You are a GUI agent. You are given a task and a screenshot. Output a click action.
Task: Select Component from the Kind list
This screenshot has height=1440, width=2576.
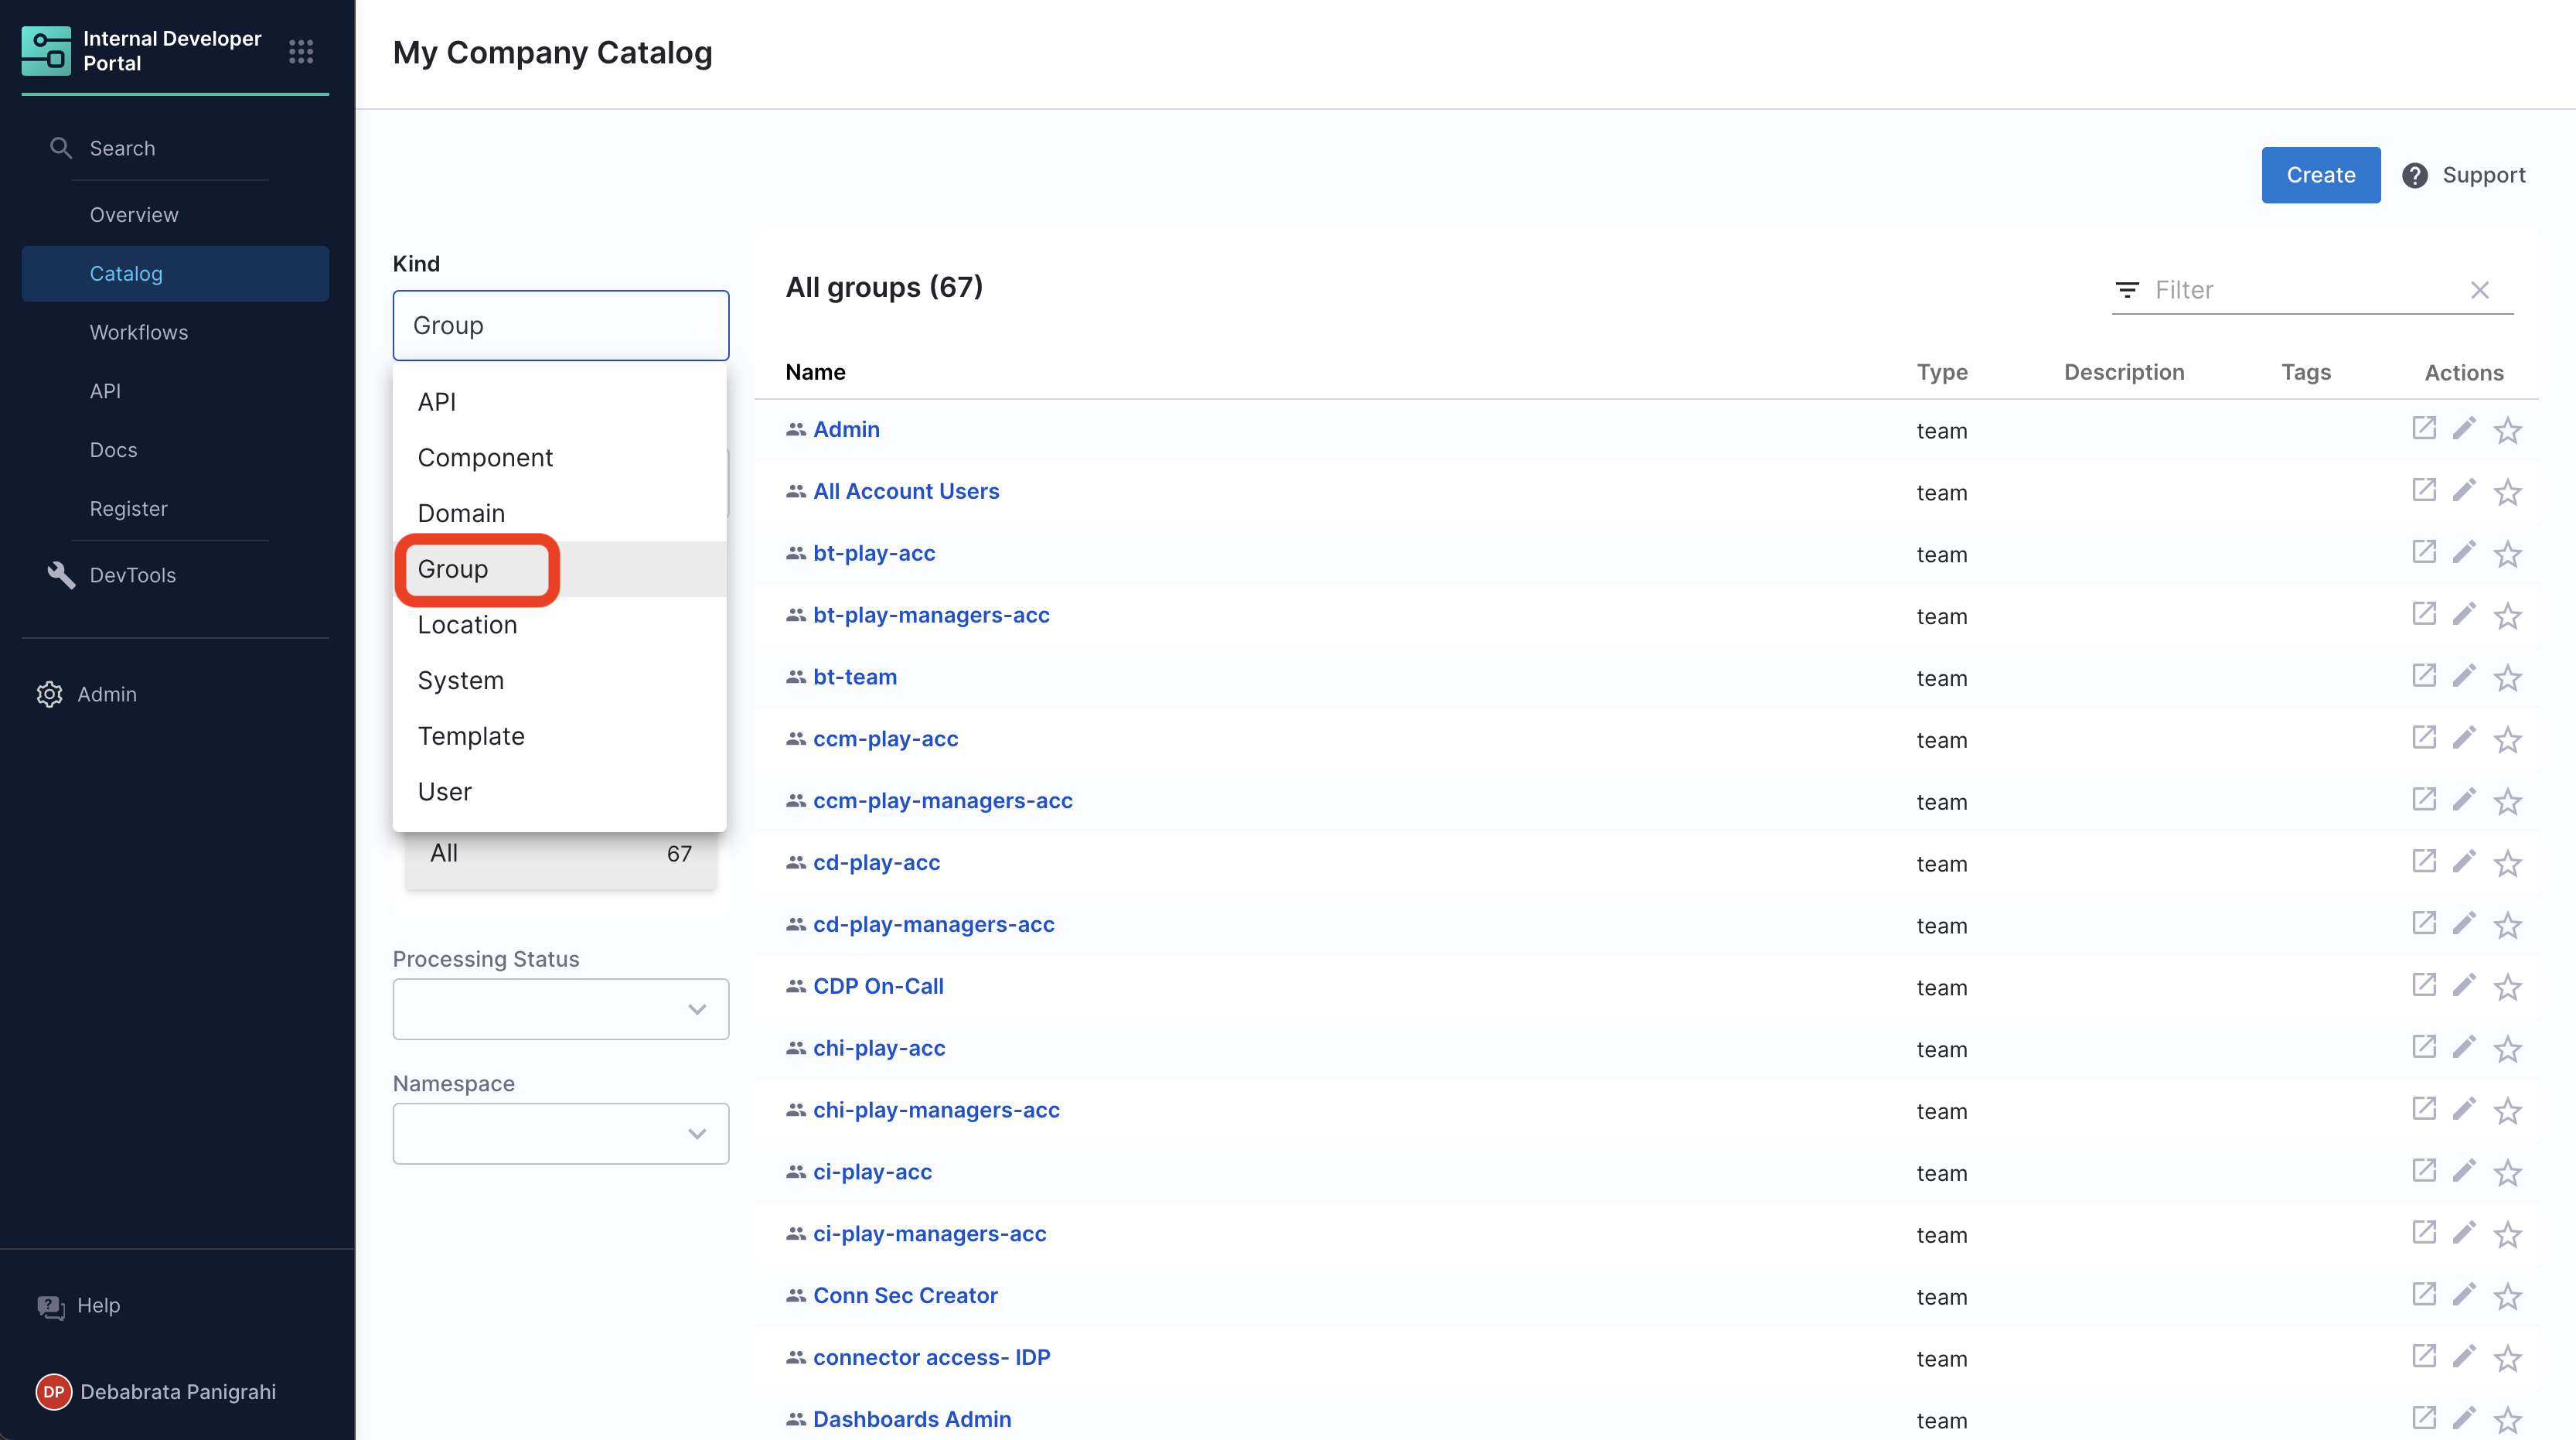pos(485,457)
